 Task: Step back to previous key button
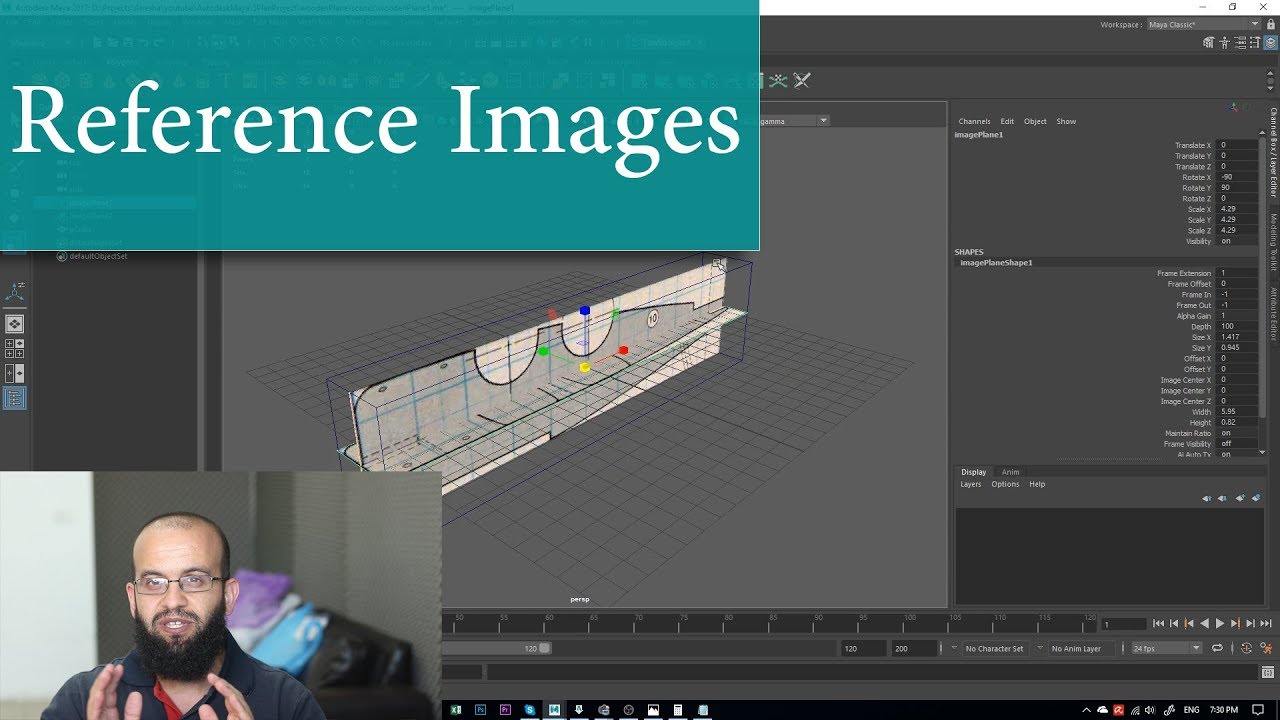point(1188,623)
